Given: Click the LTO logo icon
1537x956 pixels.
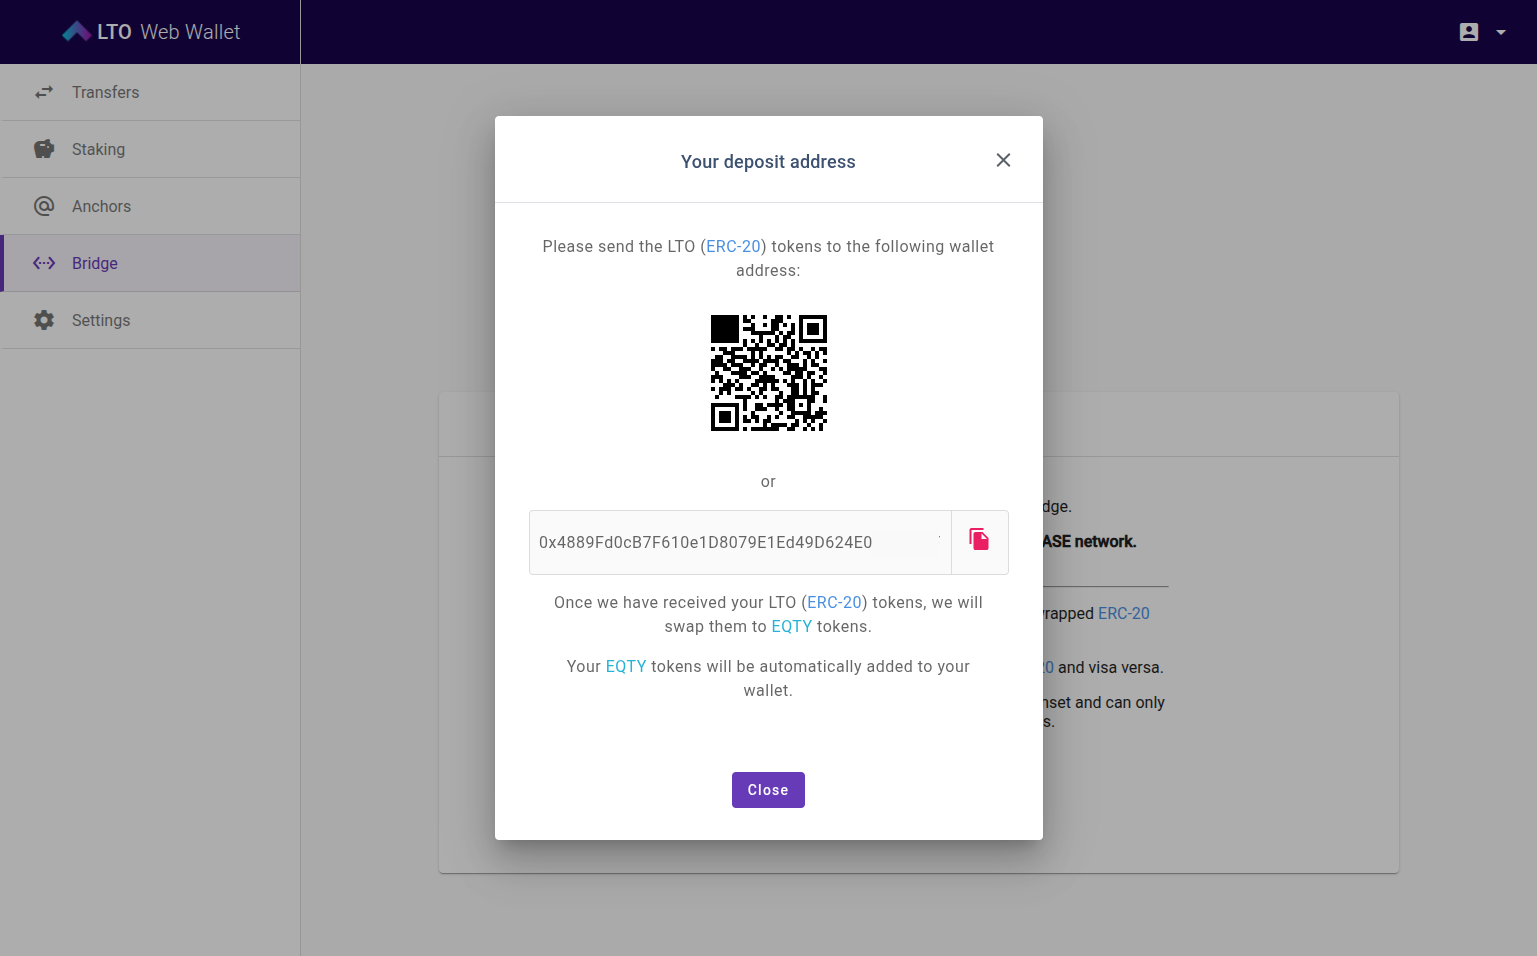Looking at the screenshot, I should click(x=77, y=32).
